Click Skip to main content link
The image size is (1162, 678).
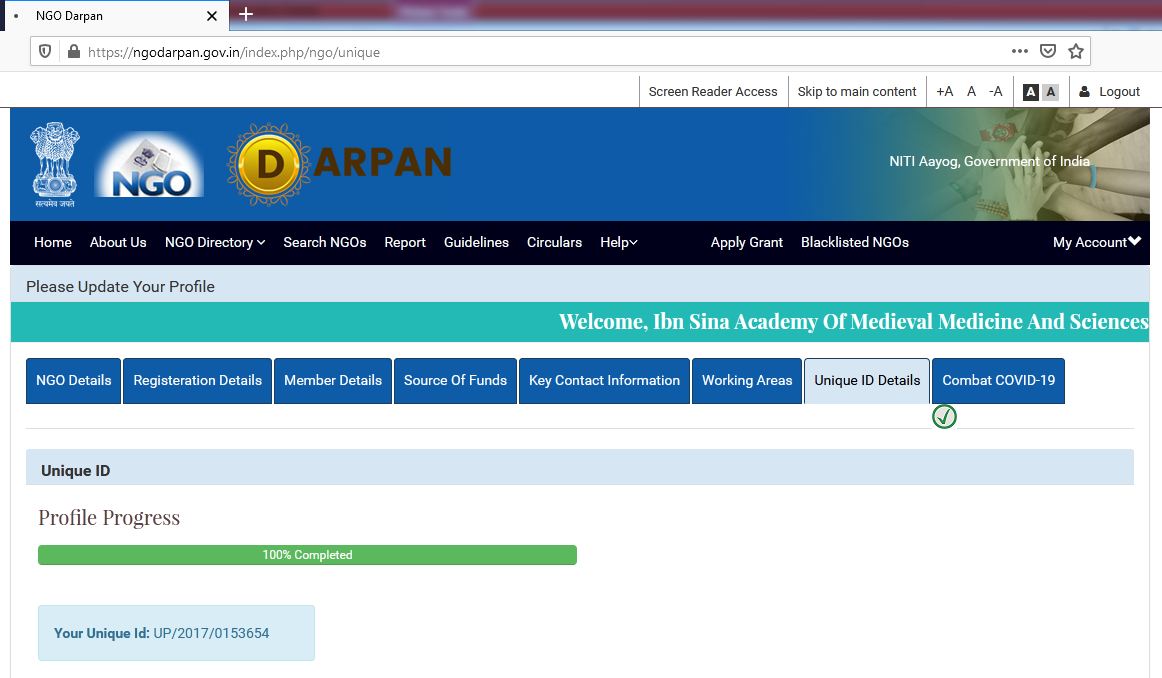[x=857, y=91]
